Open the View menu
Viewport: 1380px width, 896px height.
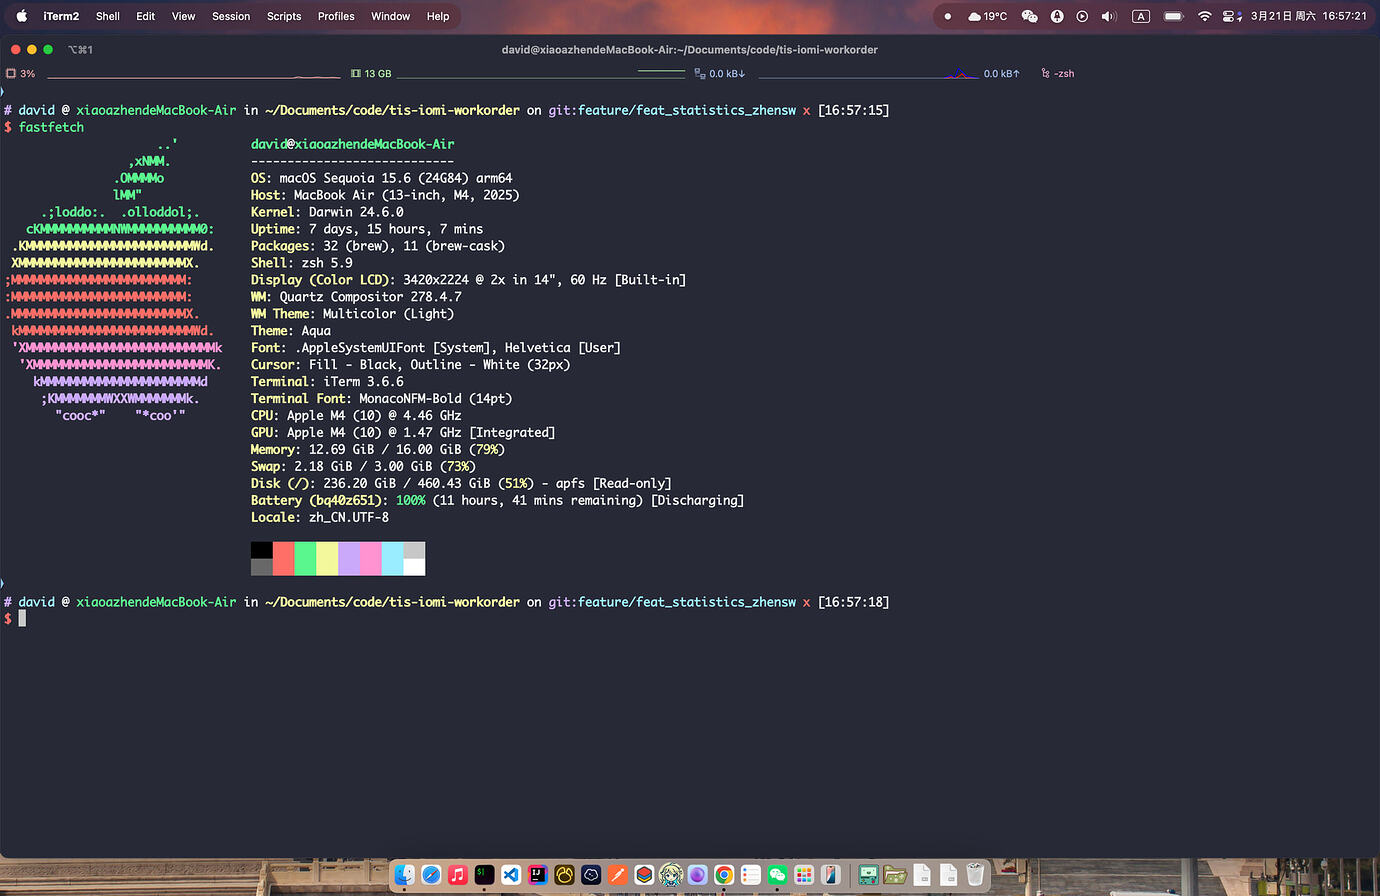point(184,16)
